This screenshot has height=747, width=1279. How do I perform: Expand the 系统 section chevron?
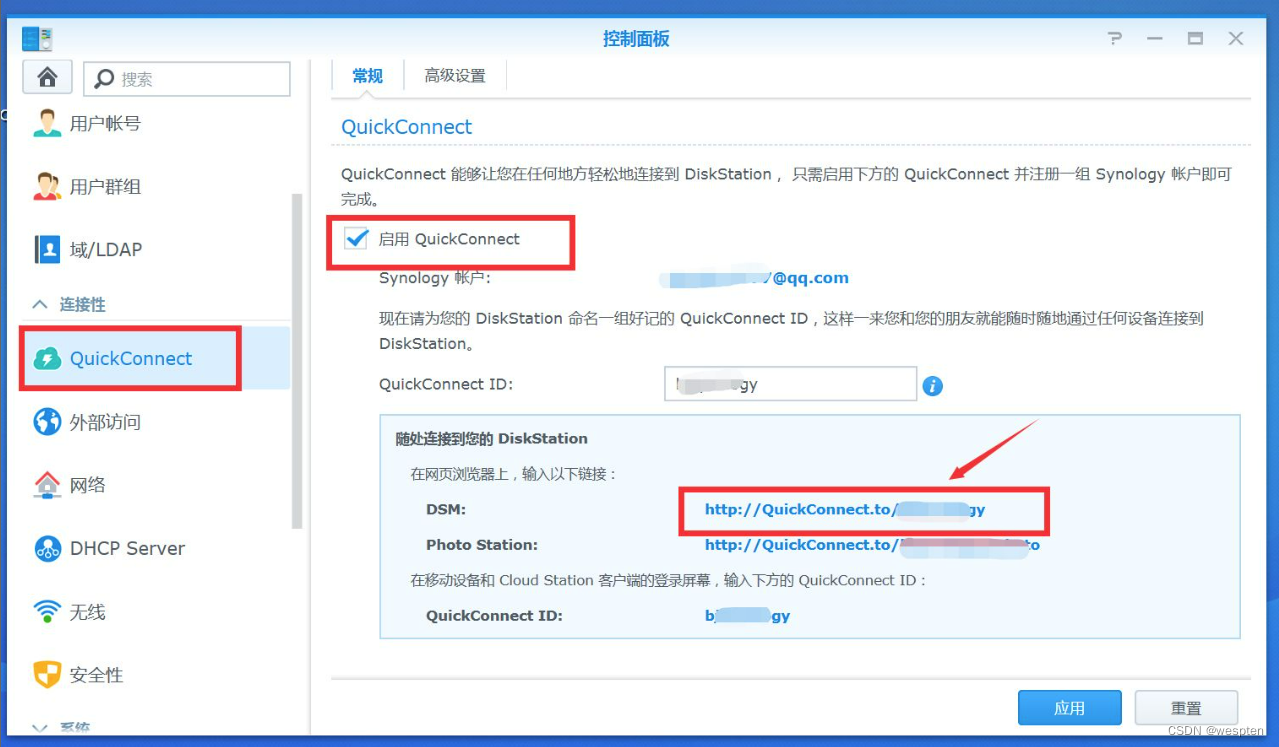click(40, 729)
